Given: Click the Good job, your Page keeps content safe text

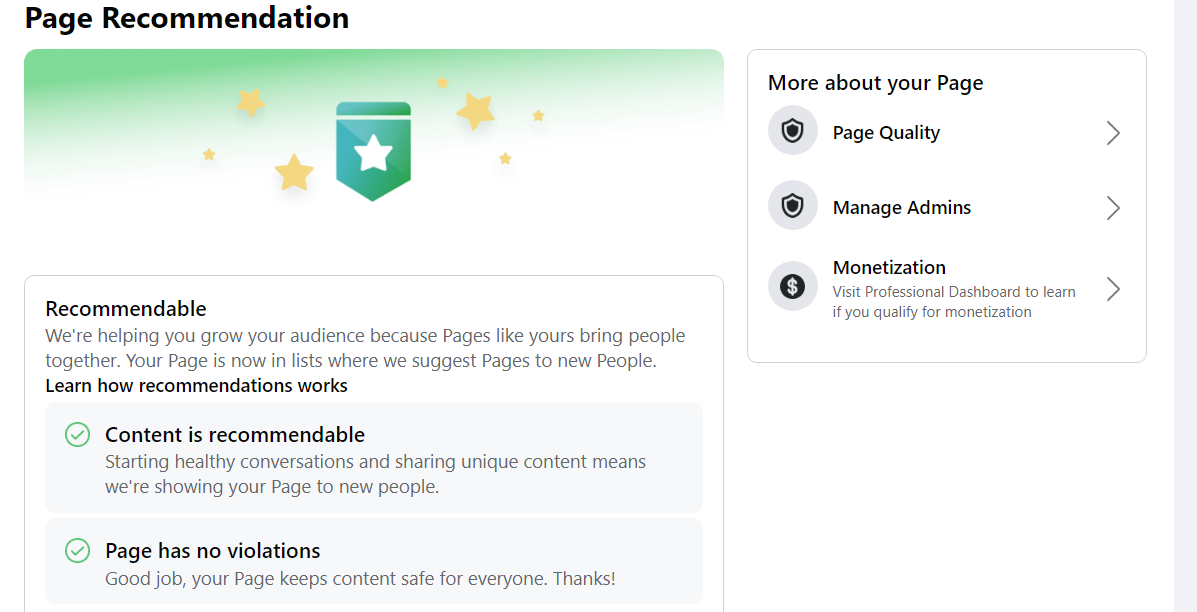Looking at the screenshot, I should 360,578.
